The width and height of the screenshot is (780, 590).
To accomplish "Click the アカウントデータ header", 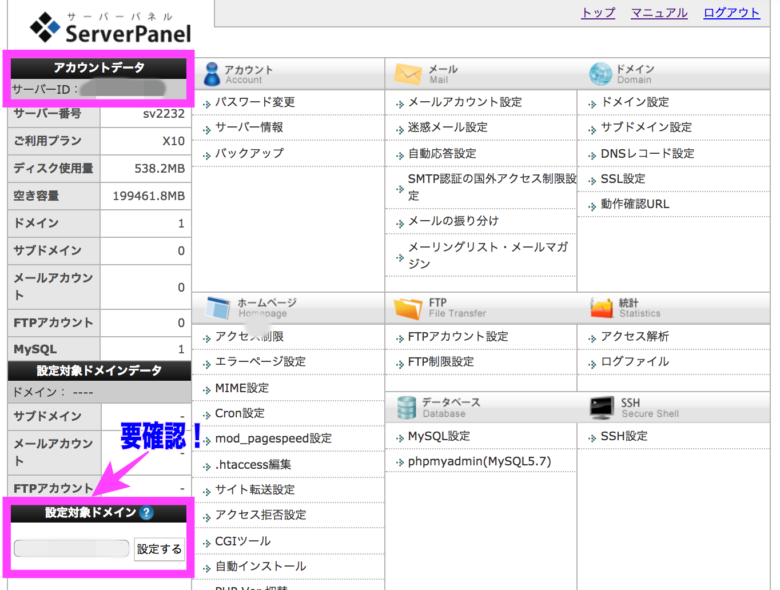I will pos(99,68).
